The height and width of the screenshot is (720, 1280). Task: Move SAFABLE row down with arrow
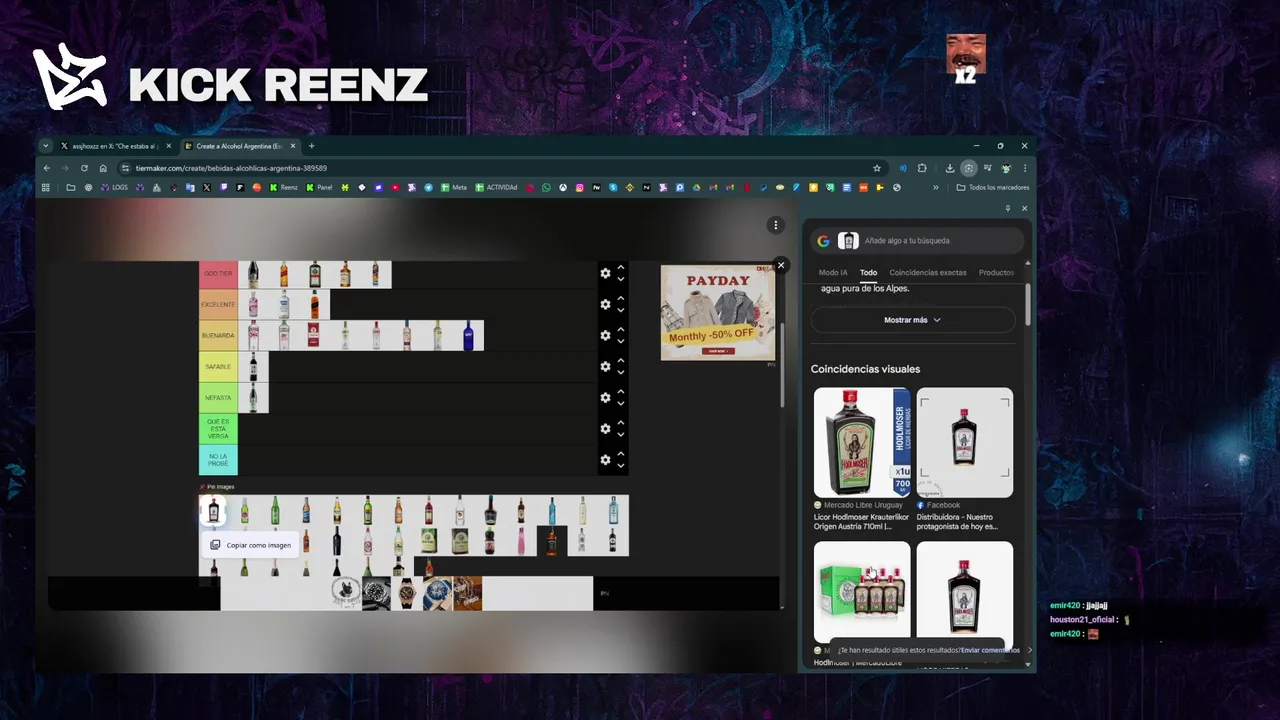click(621, 372)
